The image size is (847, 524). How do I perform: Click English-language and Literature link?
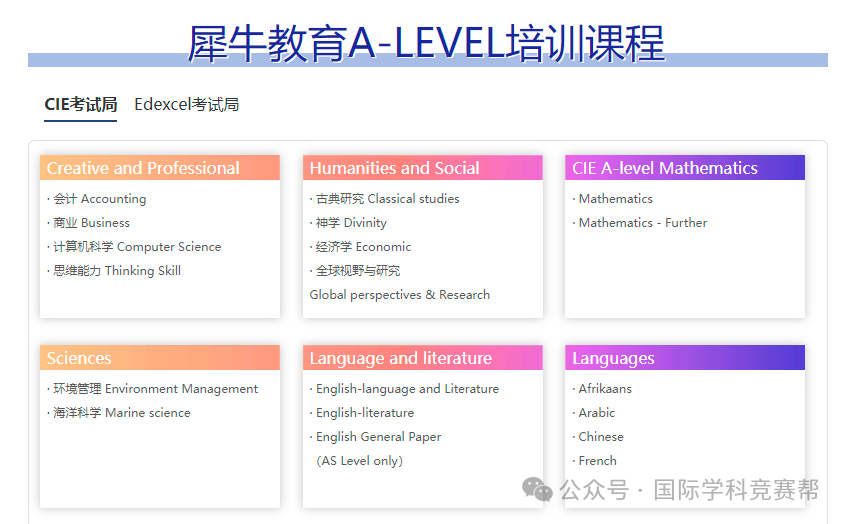407,389
